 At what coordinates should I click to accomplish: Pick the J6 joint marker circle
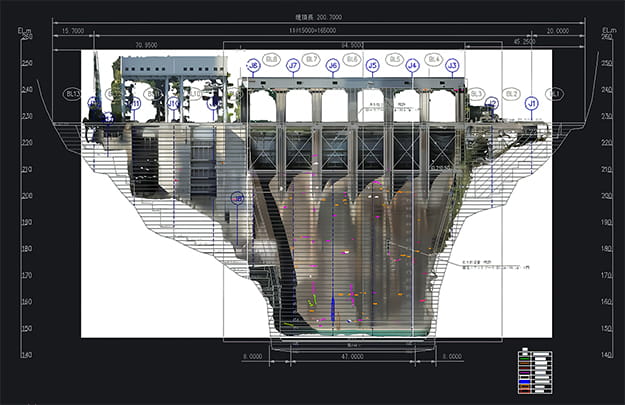coord(332,65)
